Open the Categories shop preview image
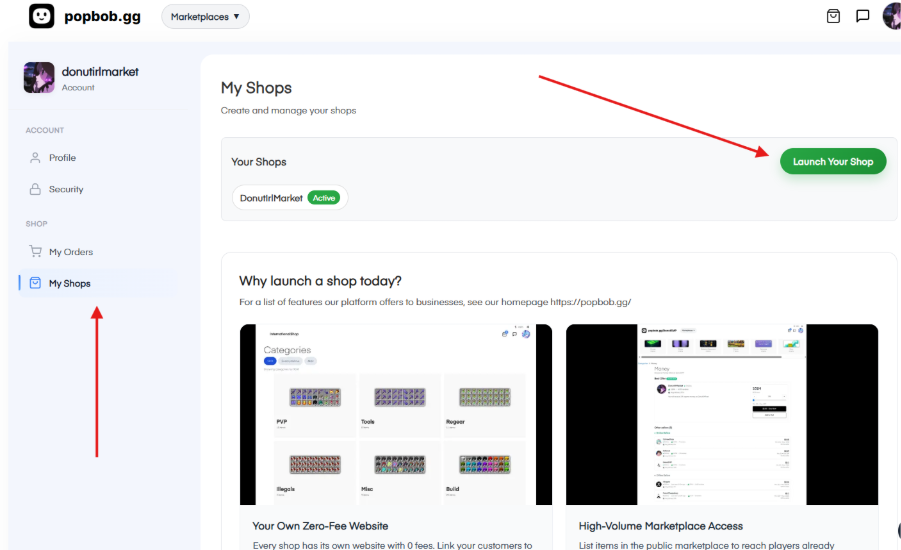This screenshot has height=550, width=901. tap(395, 414)
